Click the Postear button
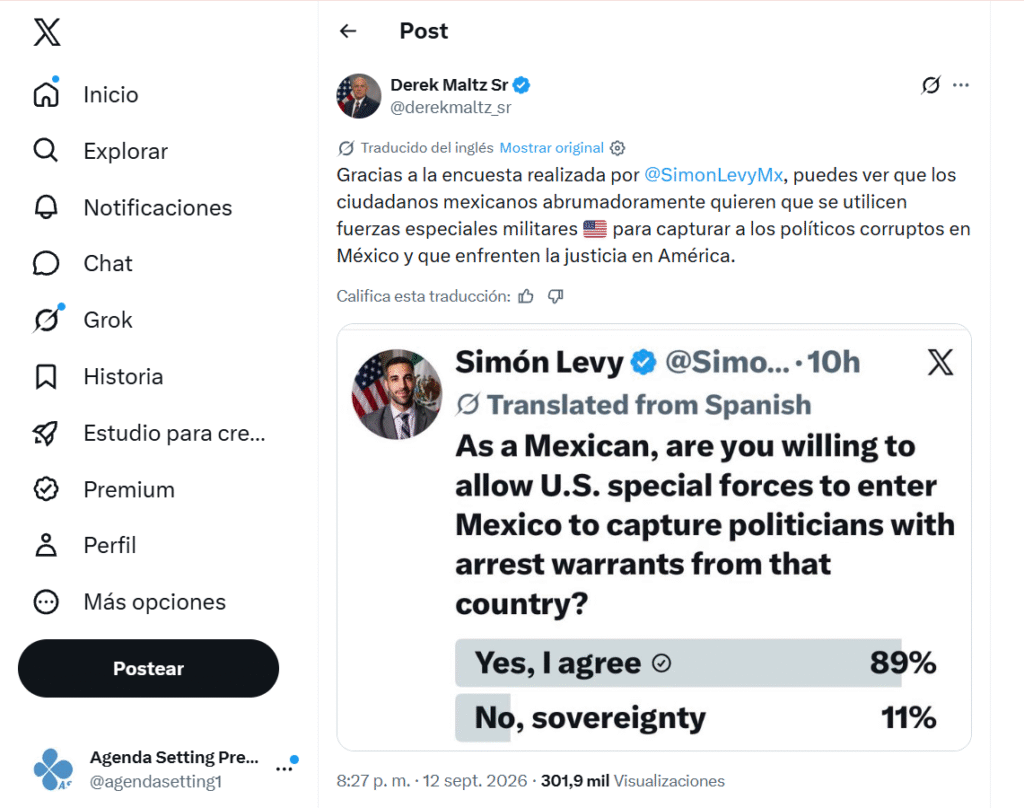The width and height of the screenshot is (1024, 808). 148,668
